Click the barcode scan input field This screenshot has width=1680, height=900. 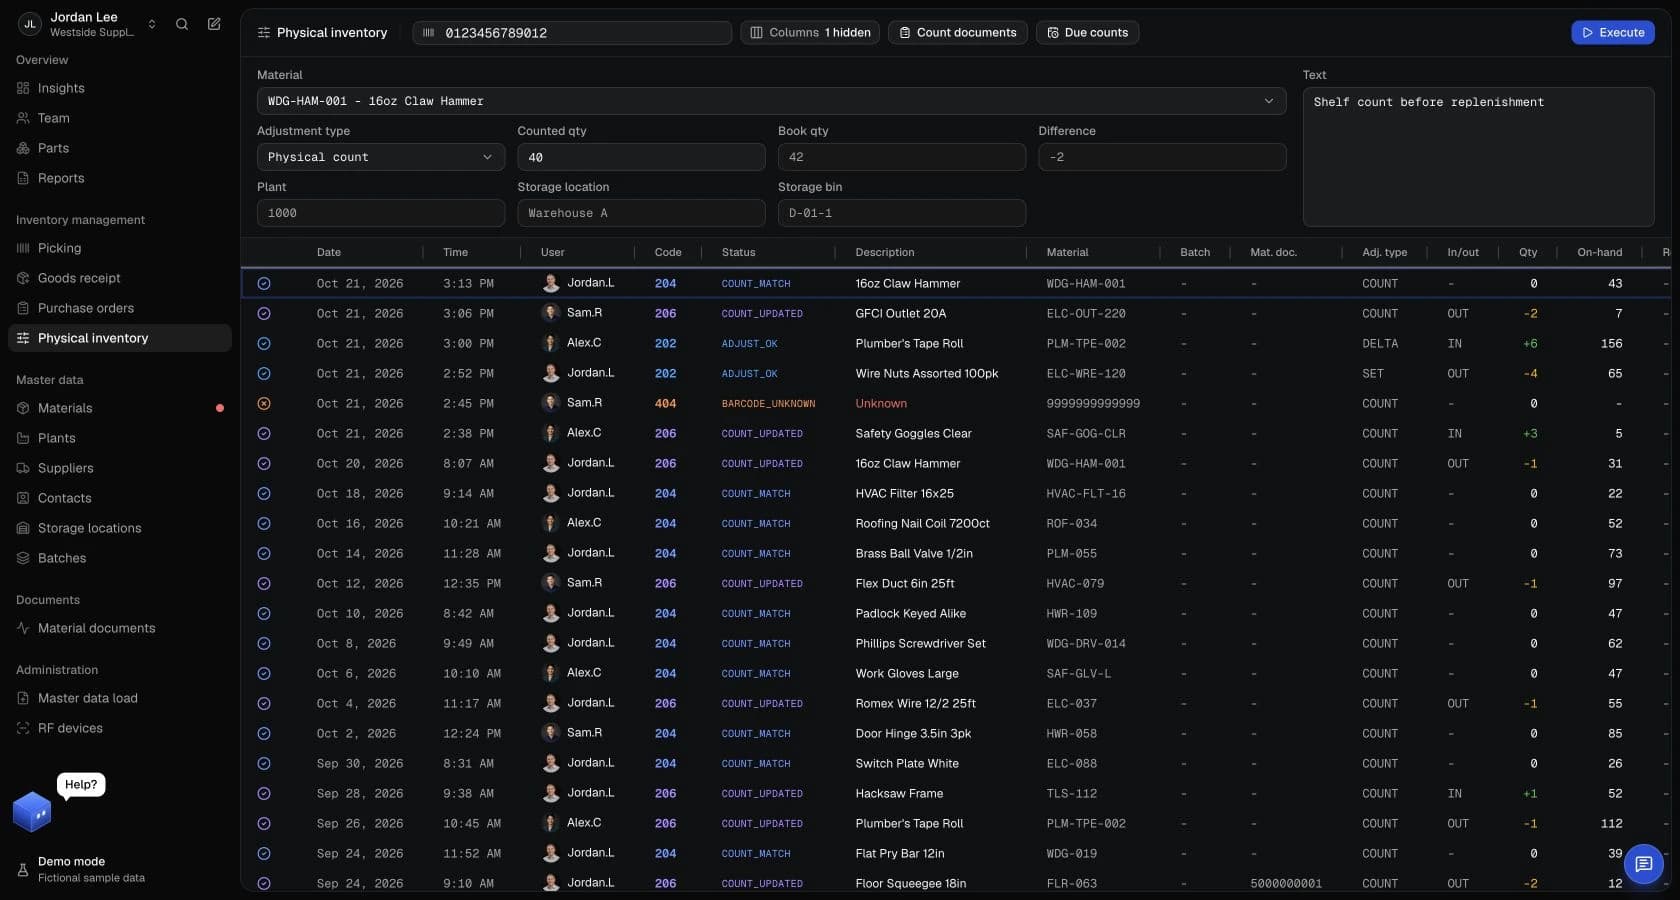click(x=572, y=33)
